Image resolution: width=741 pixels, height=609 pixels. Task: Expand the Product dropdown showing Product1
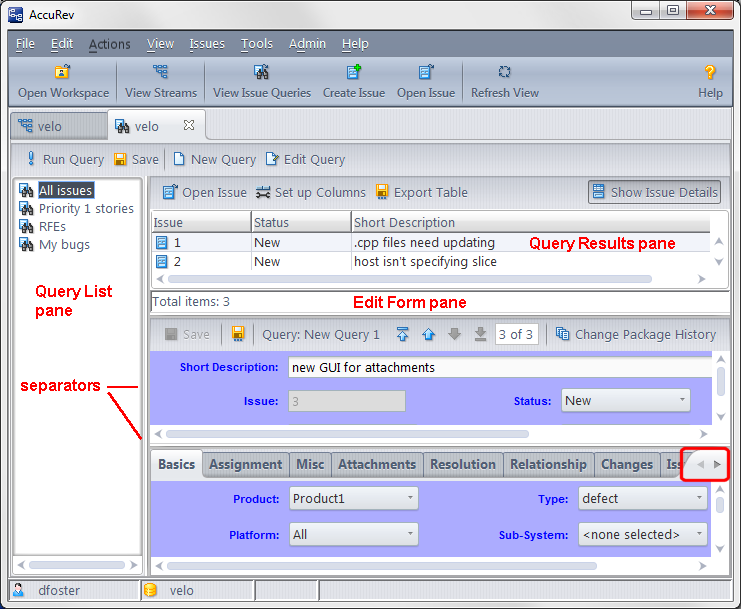[354, 498]
